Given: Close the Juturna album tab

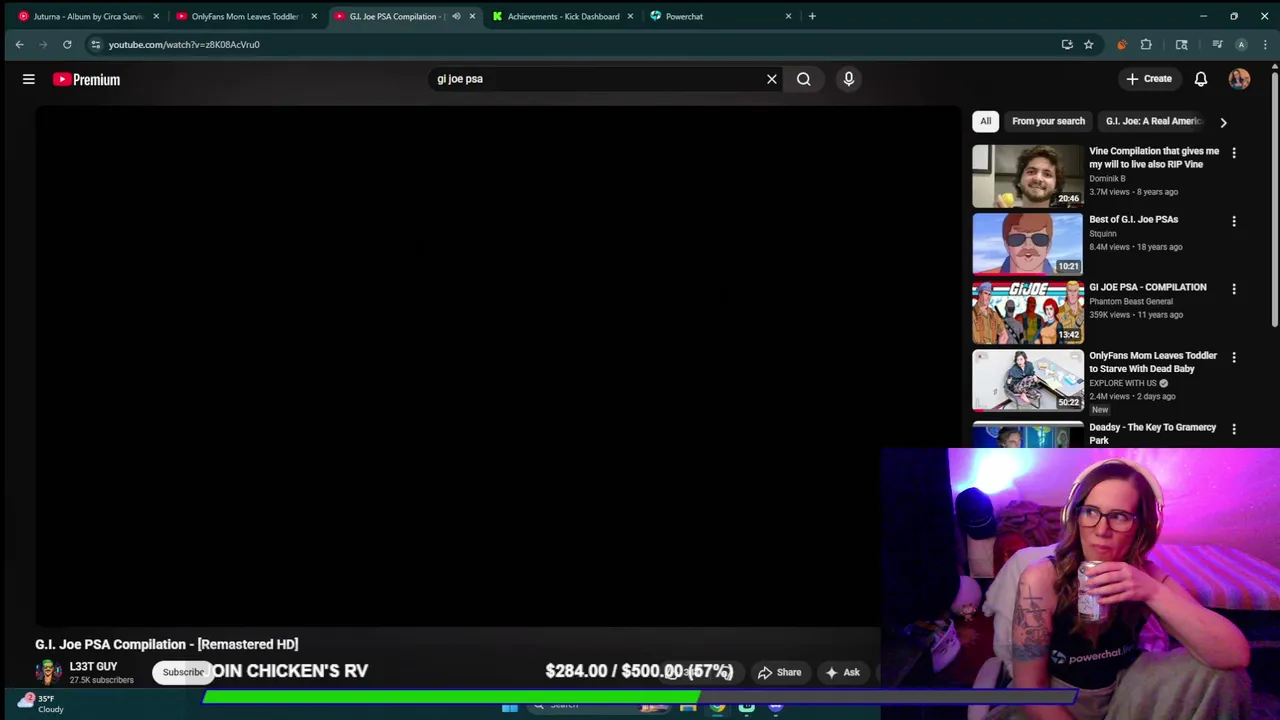Looking at the screenshot, I should click(x=156, y=16).
